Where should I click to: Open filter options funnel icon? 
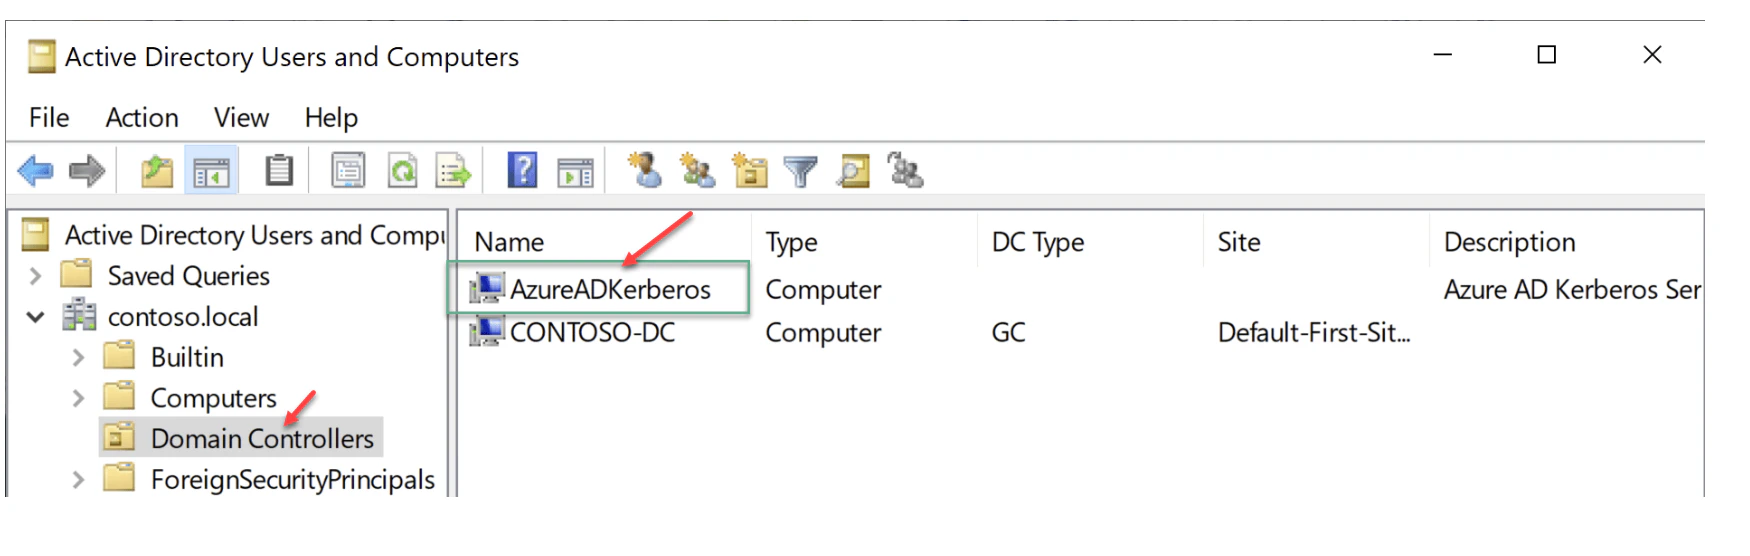click(x=800, y=172)
